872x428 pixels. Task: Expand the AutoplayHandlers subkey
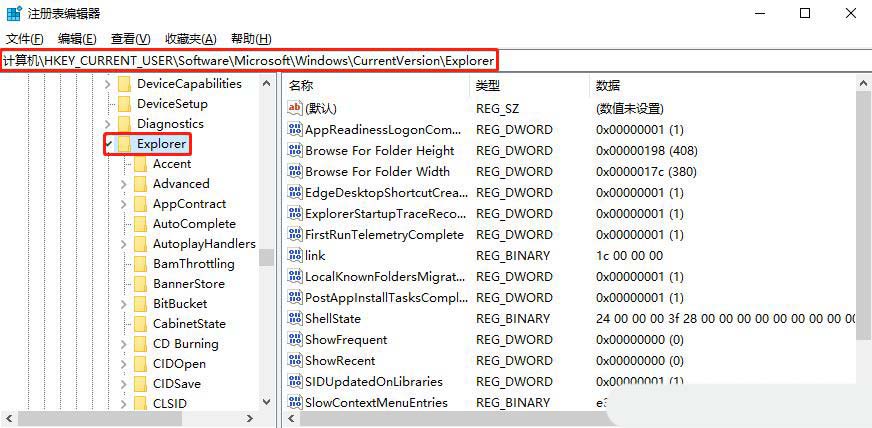tap(123, 244)
